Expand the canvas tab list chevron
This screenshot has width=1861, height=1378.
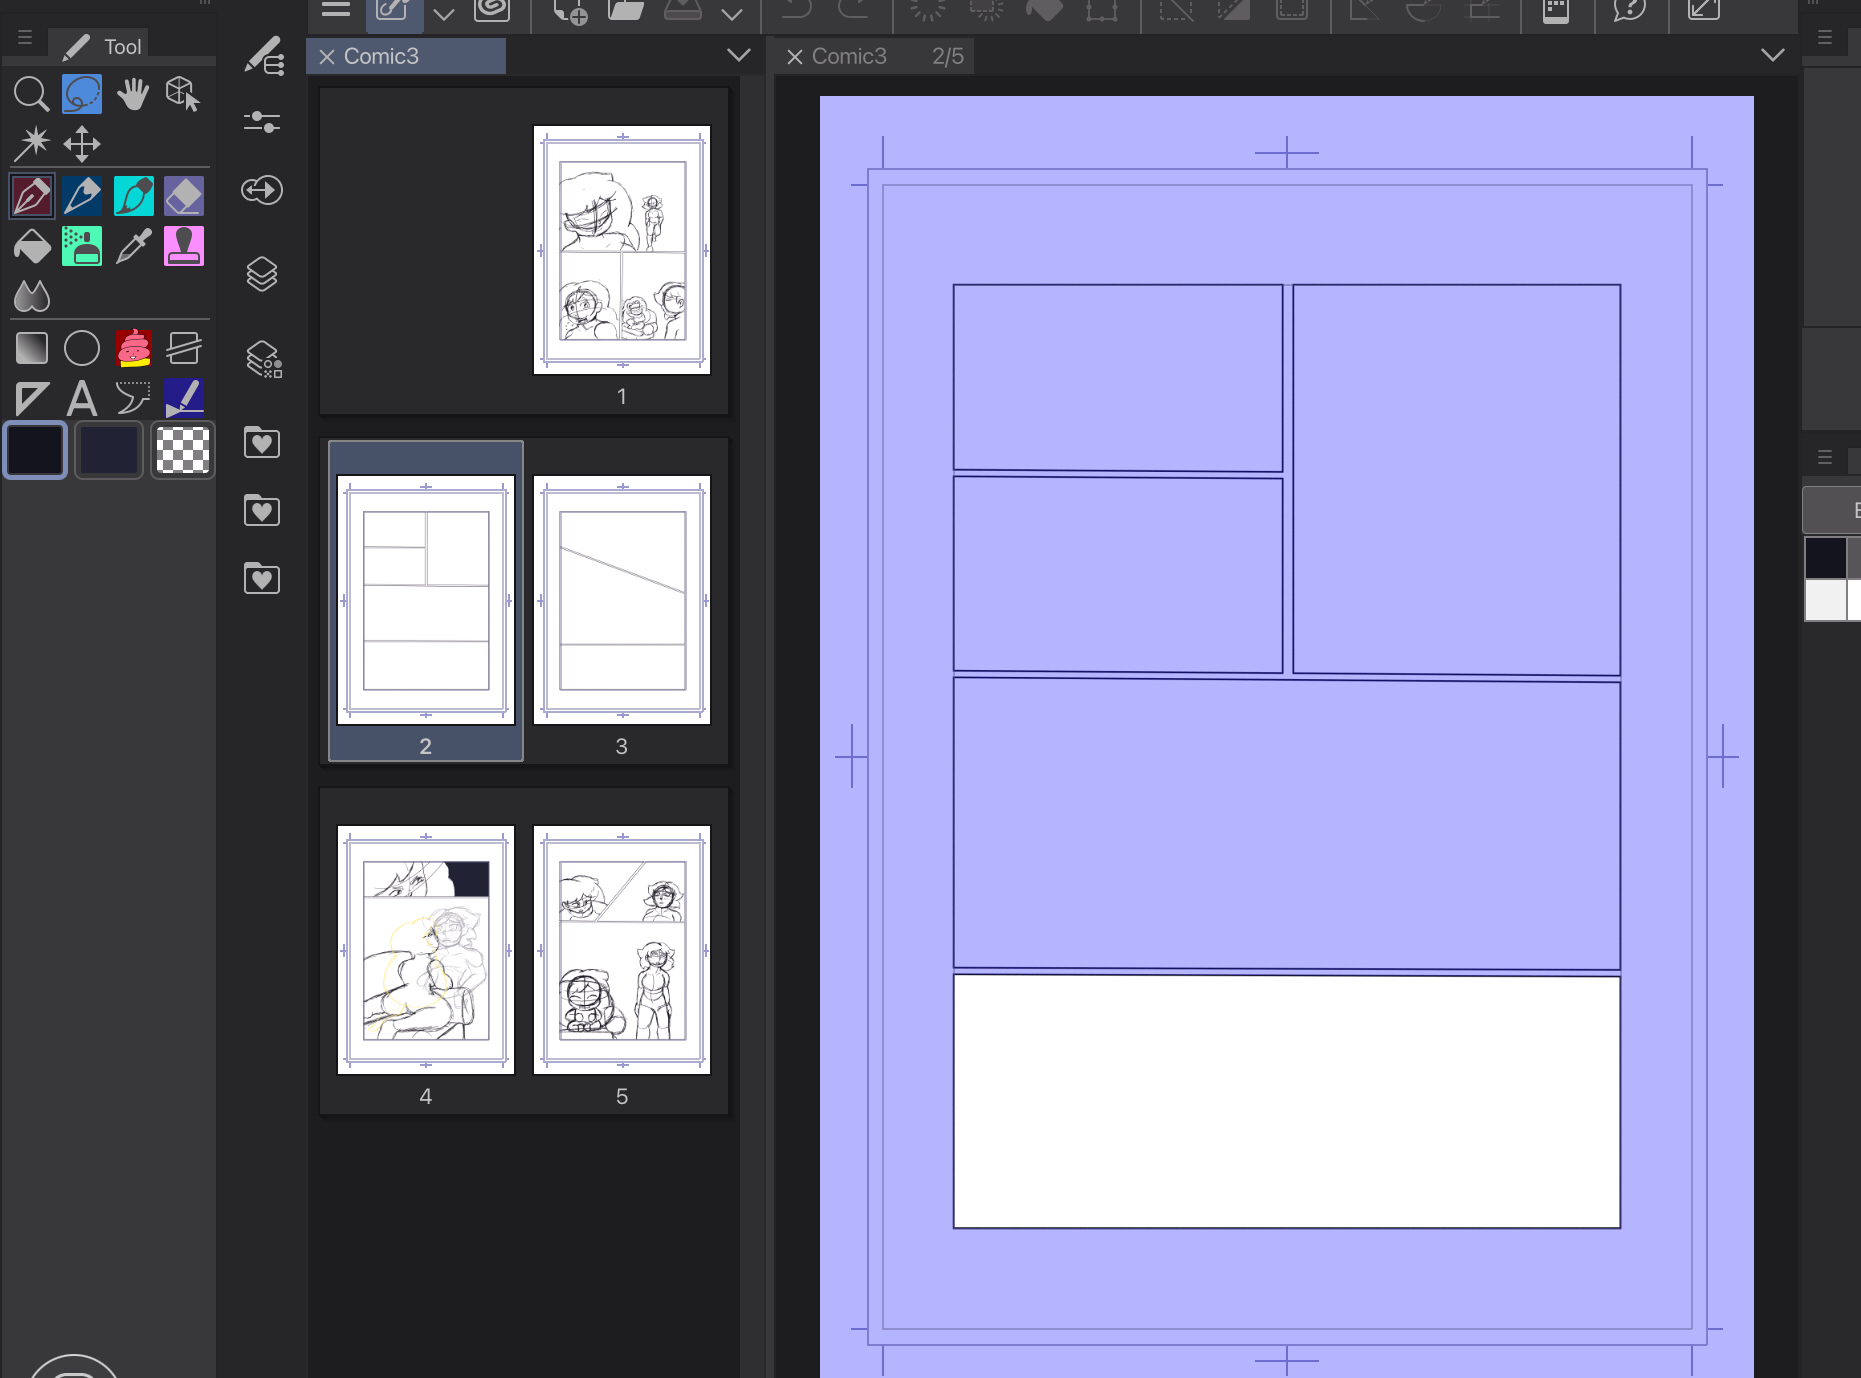point(1773,55)
